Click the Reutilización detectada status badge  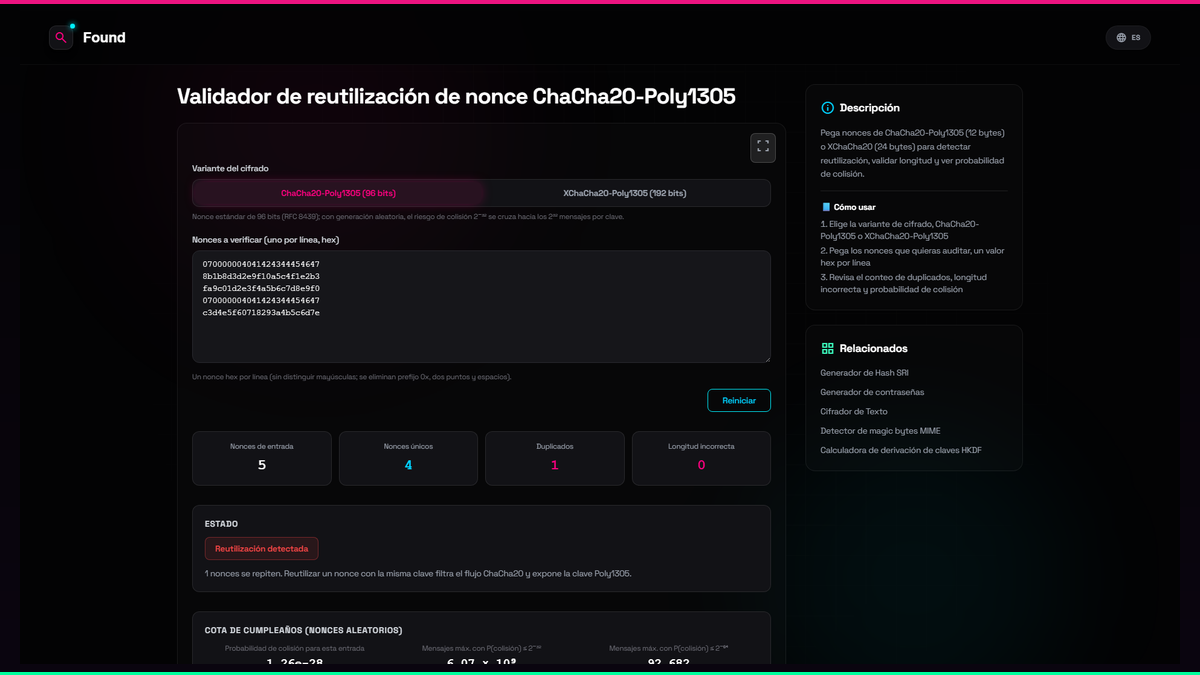(x=262, y=548)
